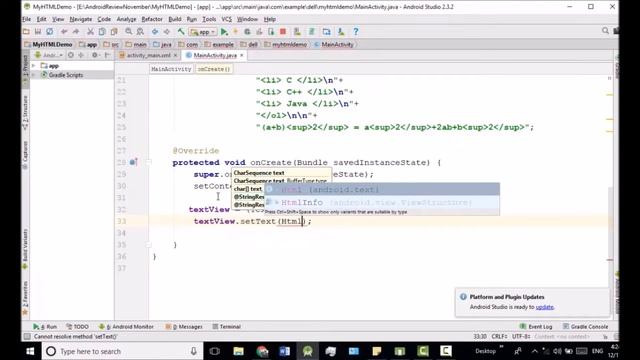Click the Task View taskbar icon

pyautogui.click(x=214, y=351)
